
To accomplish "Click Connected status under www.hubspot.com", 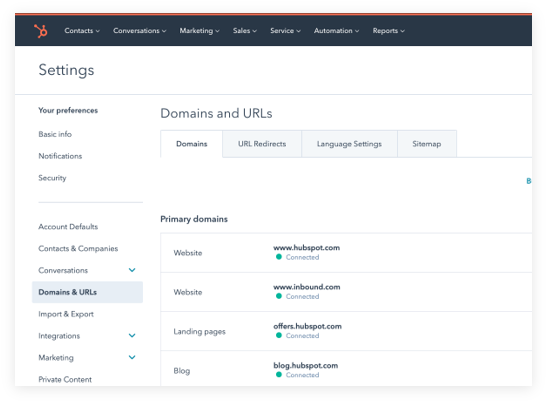I will click(x=302, y=257).
